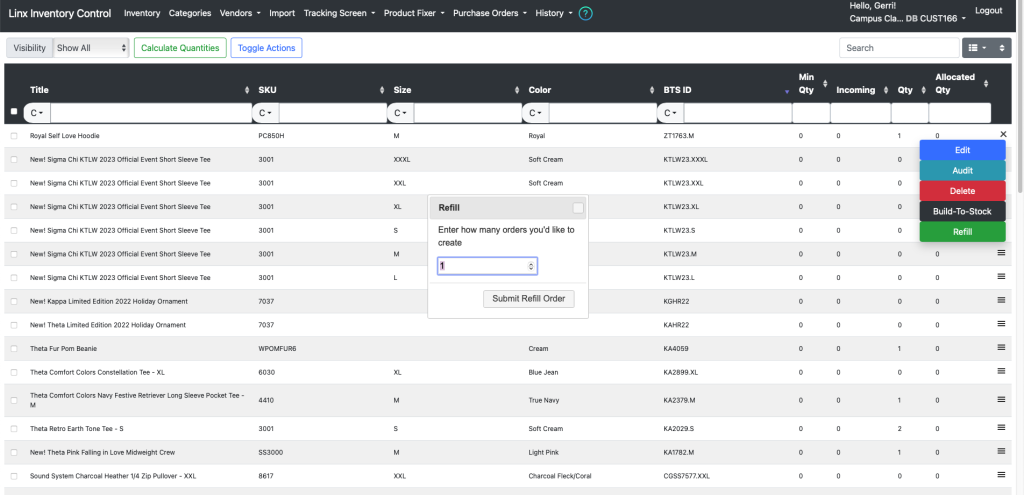1024x495 pixels.
Task: Expand the Title filter condition dropdown
Action: click(x=37, y=113)
